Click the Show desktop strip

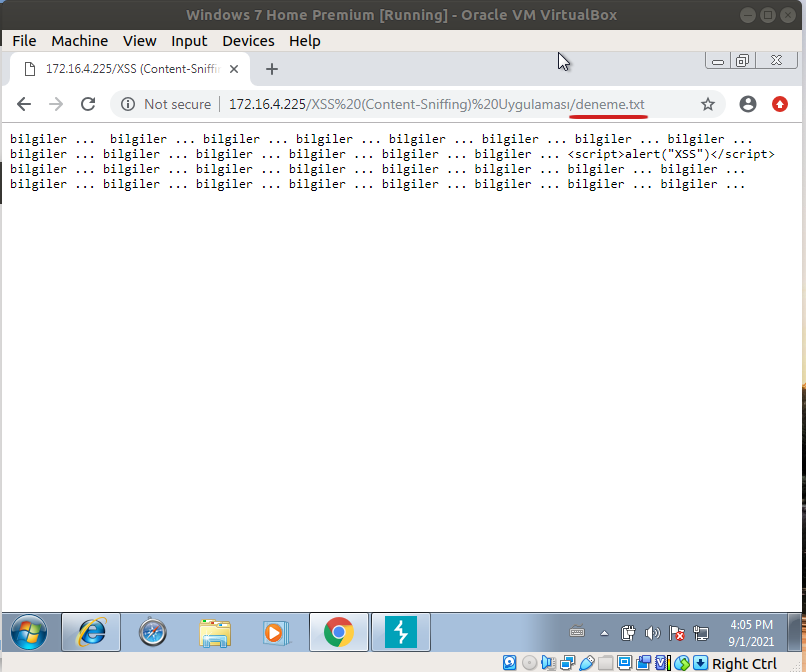tap(796, 632)
